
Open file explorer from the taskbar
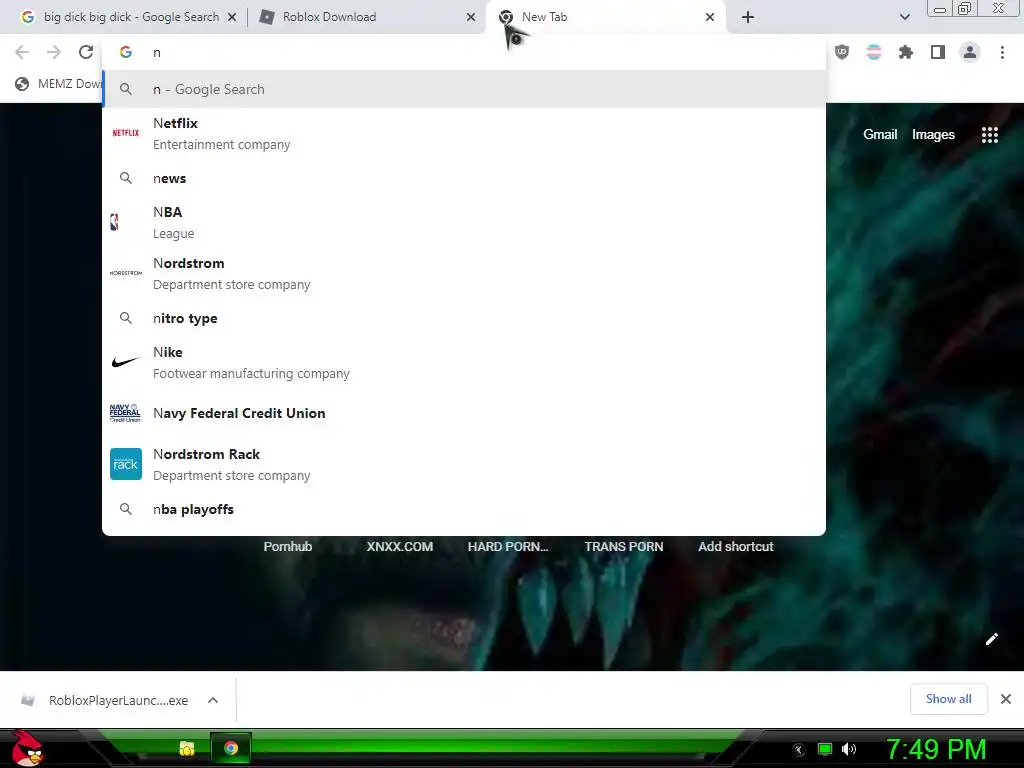(x=187, y=748)
